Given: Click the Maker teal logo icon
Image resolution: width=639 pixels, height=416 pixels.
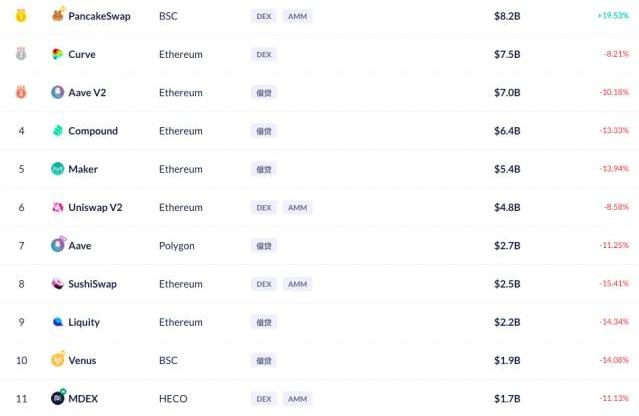Looking at the screenshot, I should 58,169.
